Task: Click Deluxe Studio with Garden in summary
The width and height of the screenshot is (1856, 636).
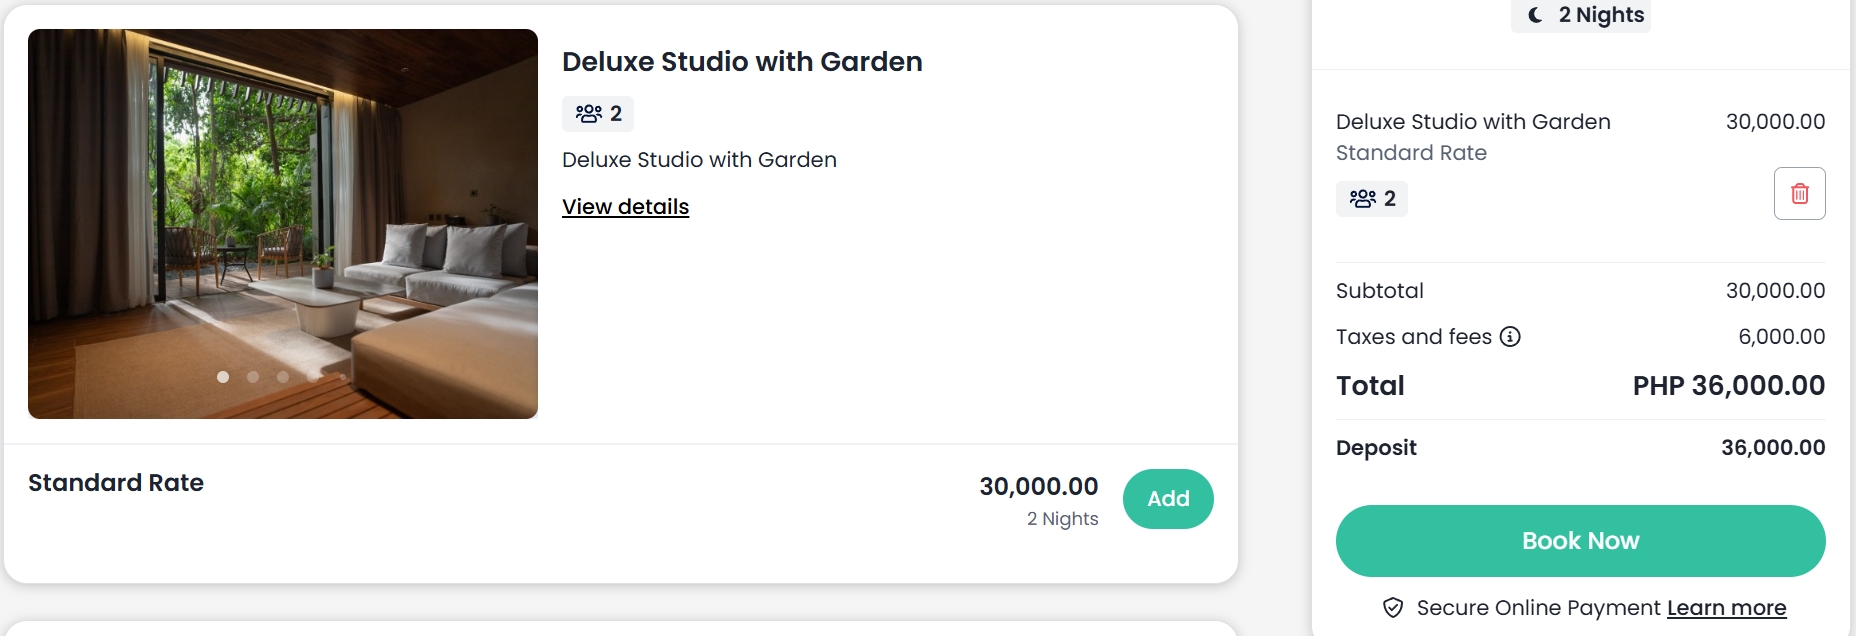Action: (x=1472, y=122)
